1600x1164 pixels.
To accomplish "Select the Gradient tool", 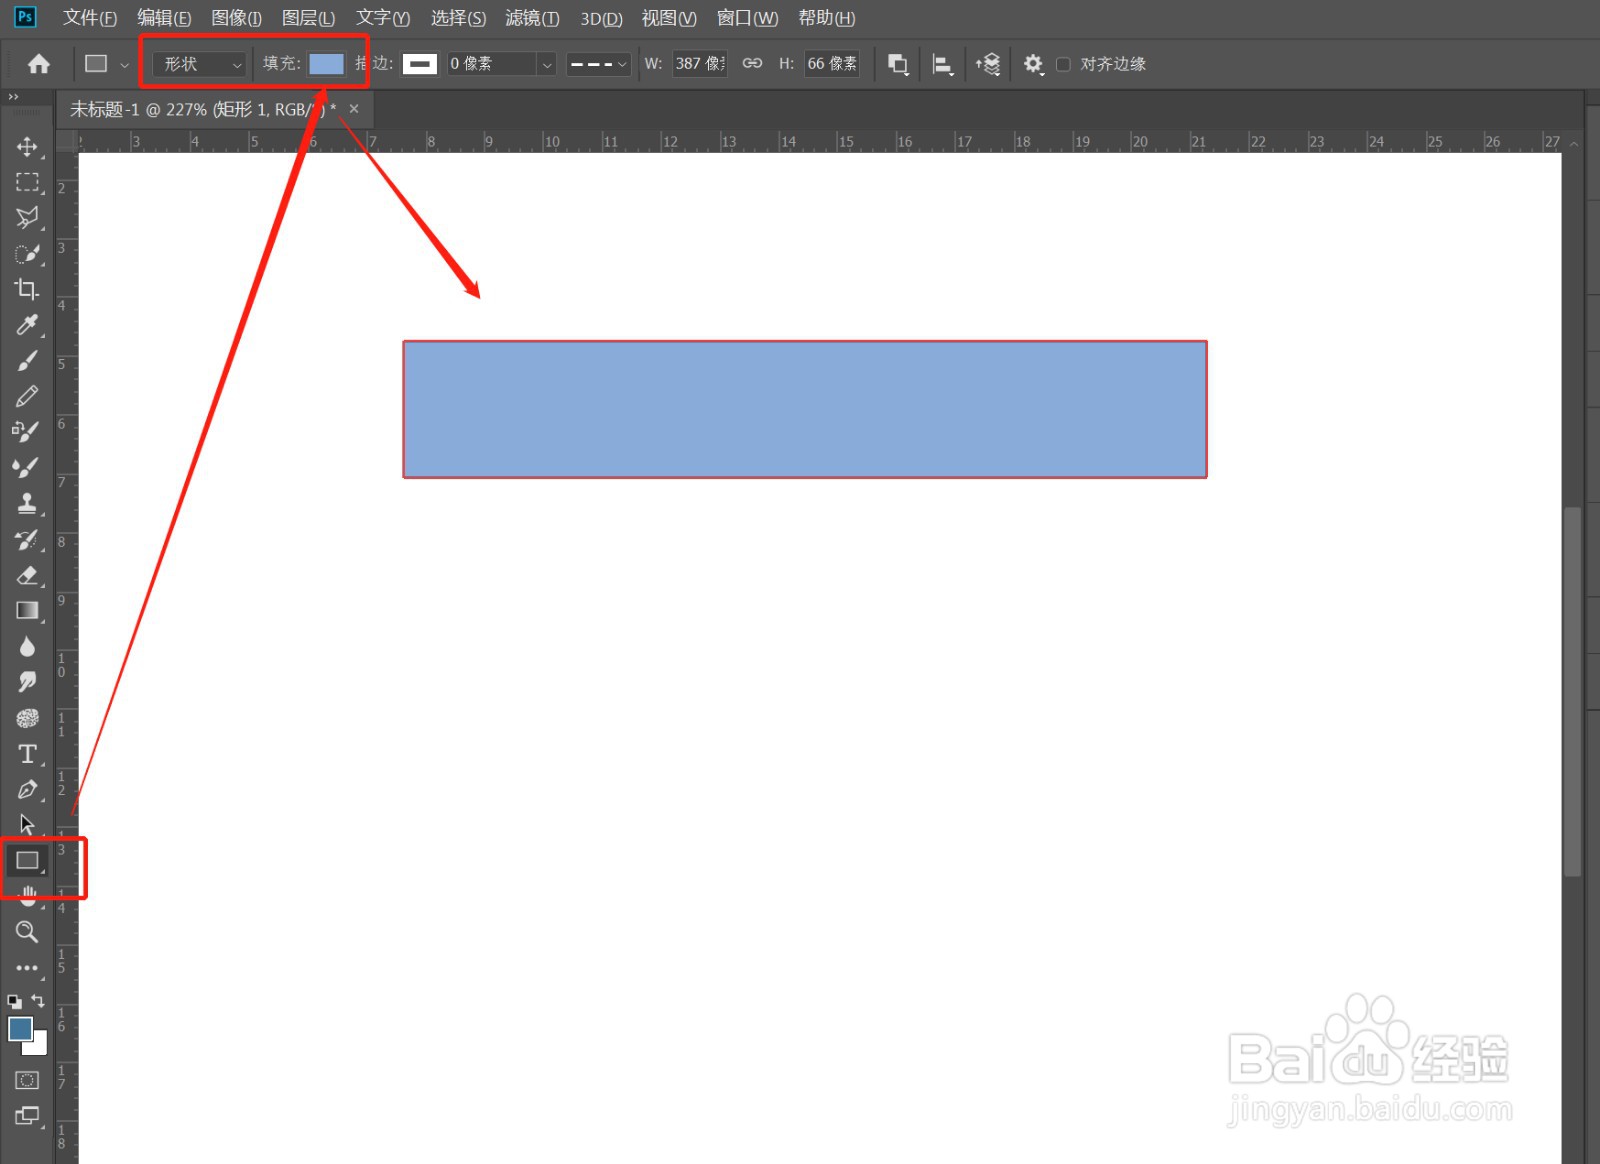I will (27, 610).
